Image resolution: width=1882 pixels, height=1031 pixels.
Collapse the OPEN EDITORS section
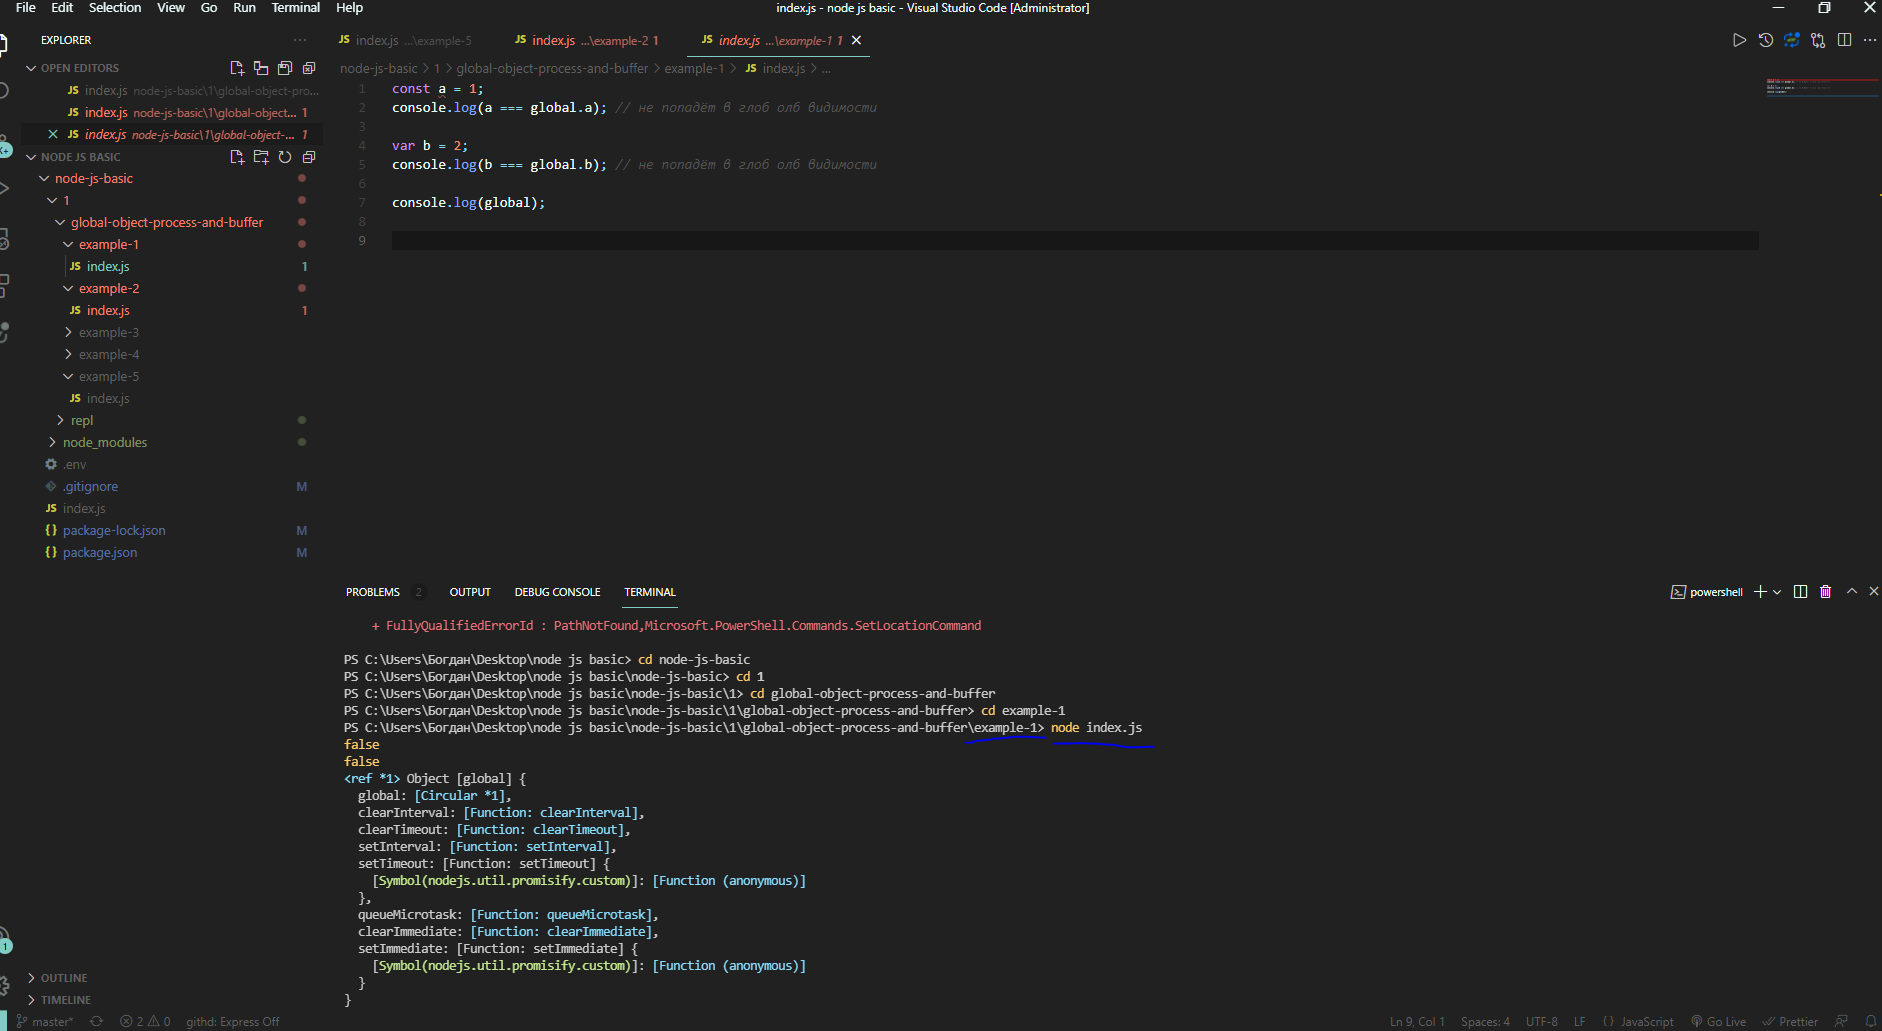(x=79, y=68)
